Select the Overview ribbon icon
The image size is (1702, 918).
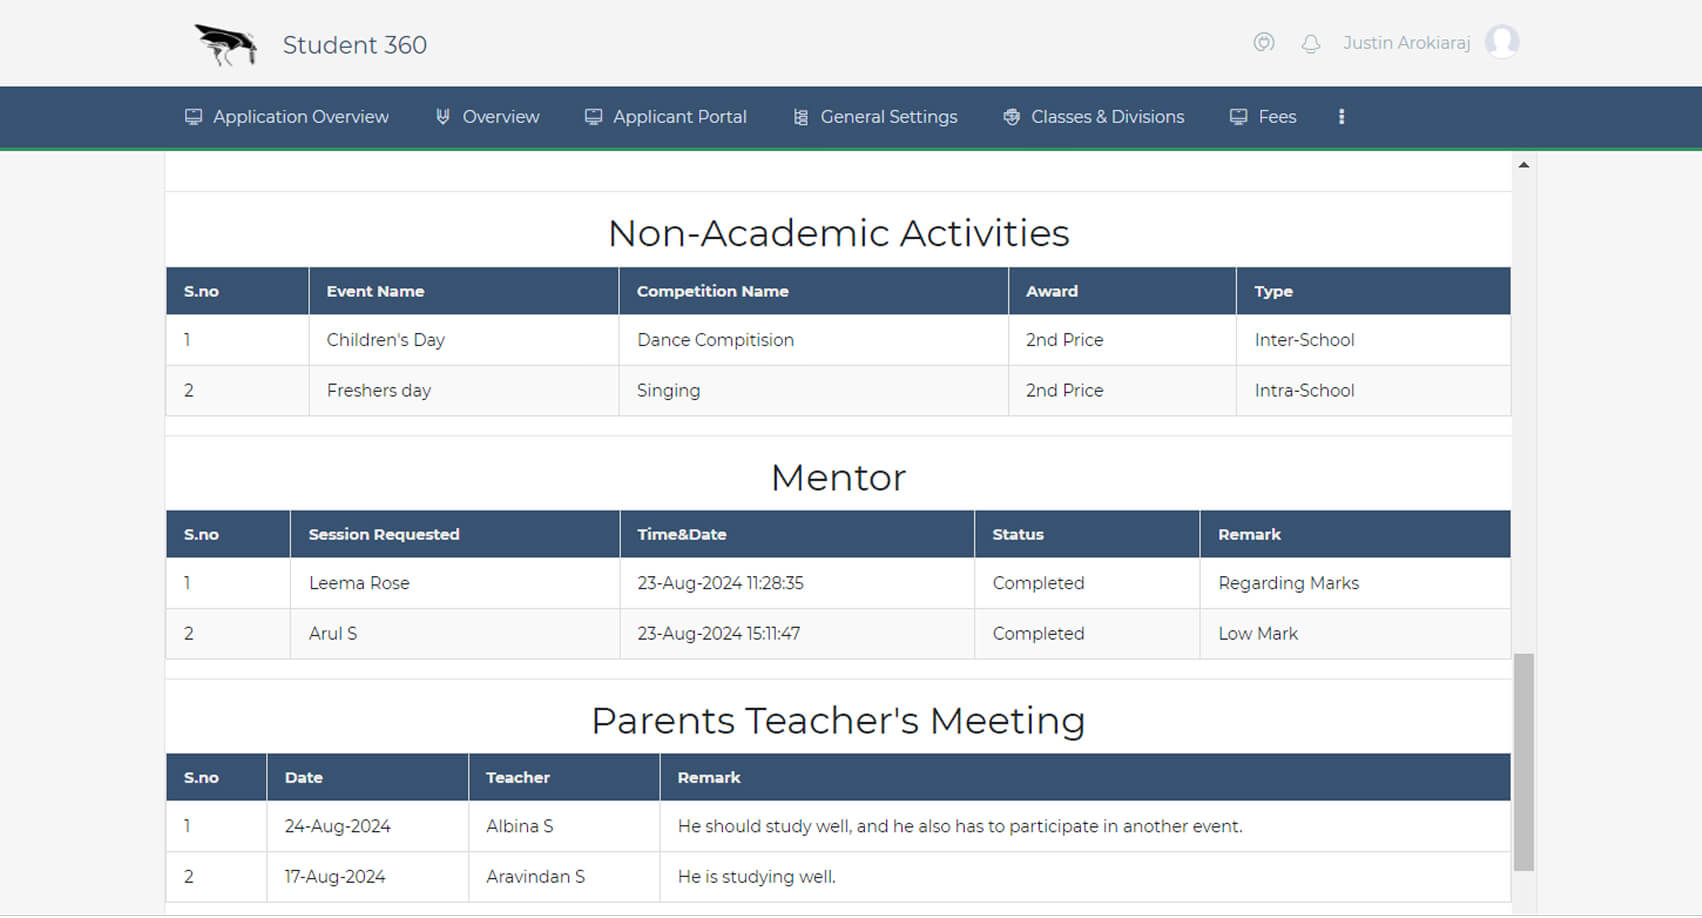click(x=442, y=116)
